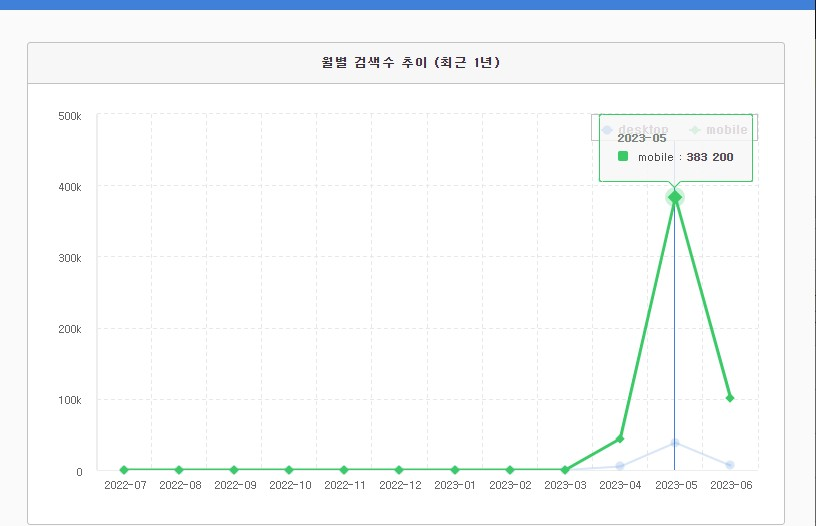Click the green square swatch in the tooltip
Image resolution: width=816 pixels, height=526 pixels.
(x=623, y=156)
